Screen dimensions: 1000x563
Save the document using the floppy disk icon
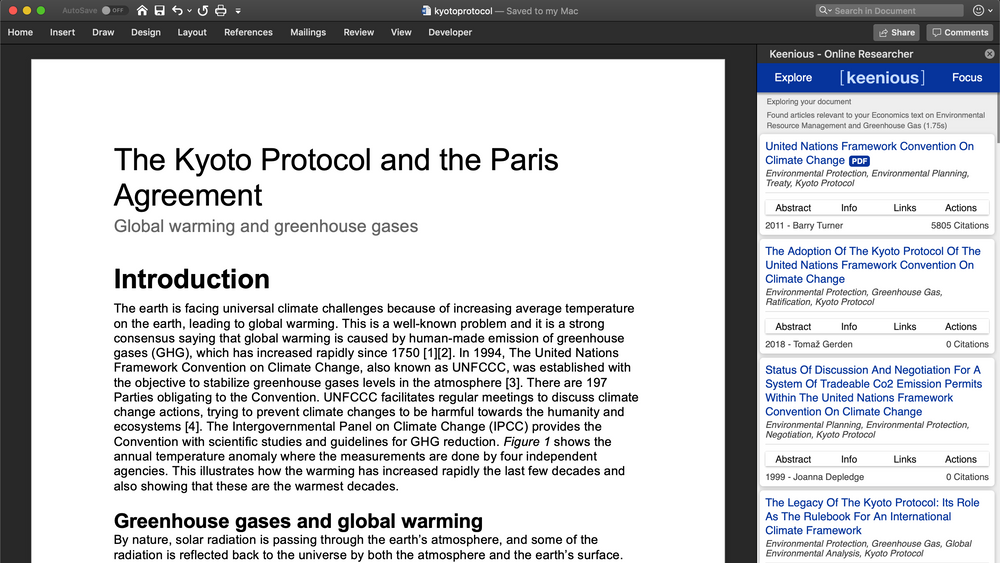(159, 10)
